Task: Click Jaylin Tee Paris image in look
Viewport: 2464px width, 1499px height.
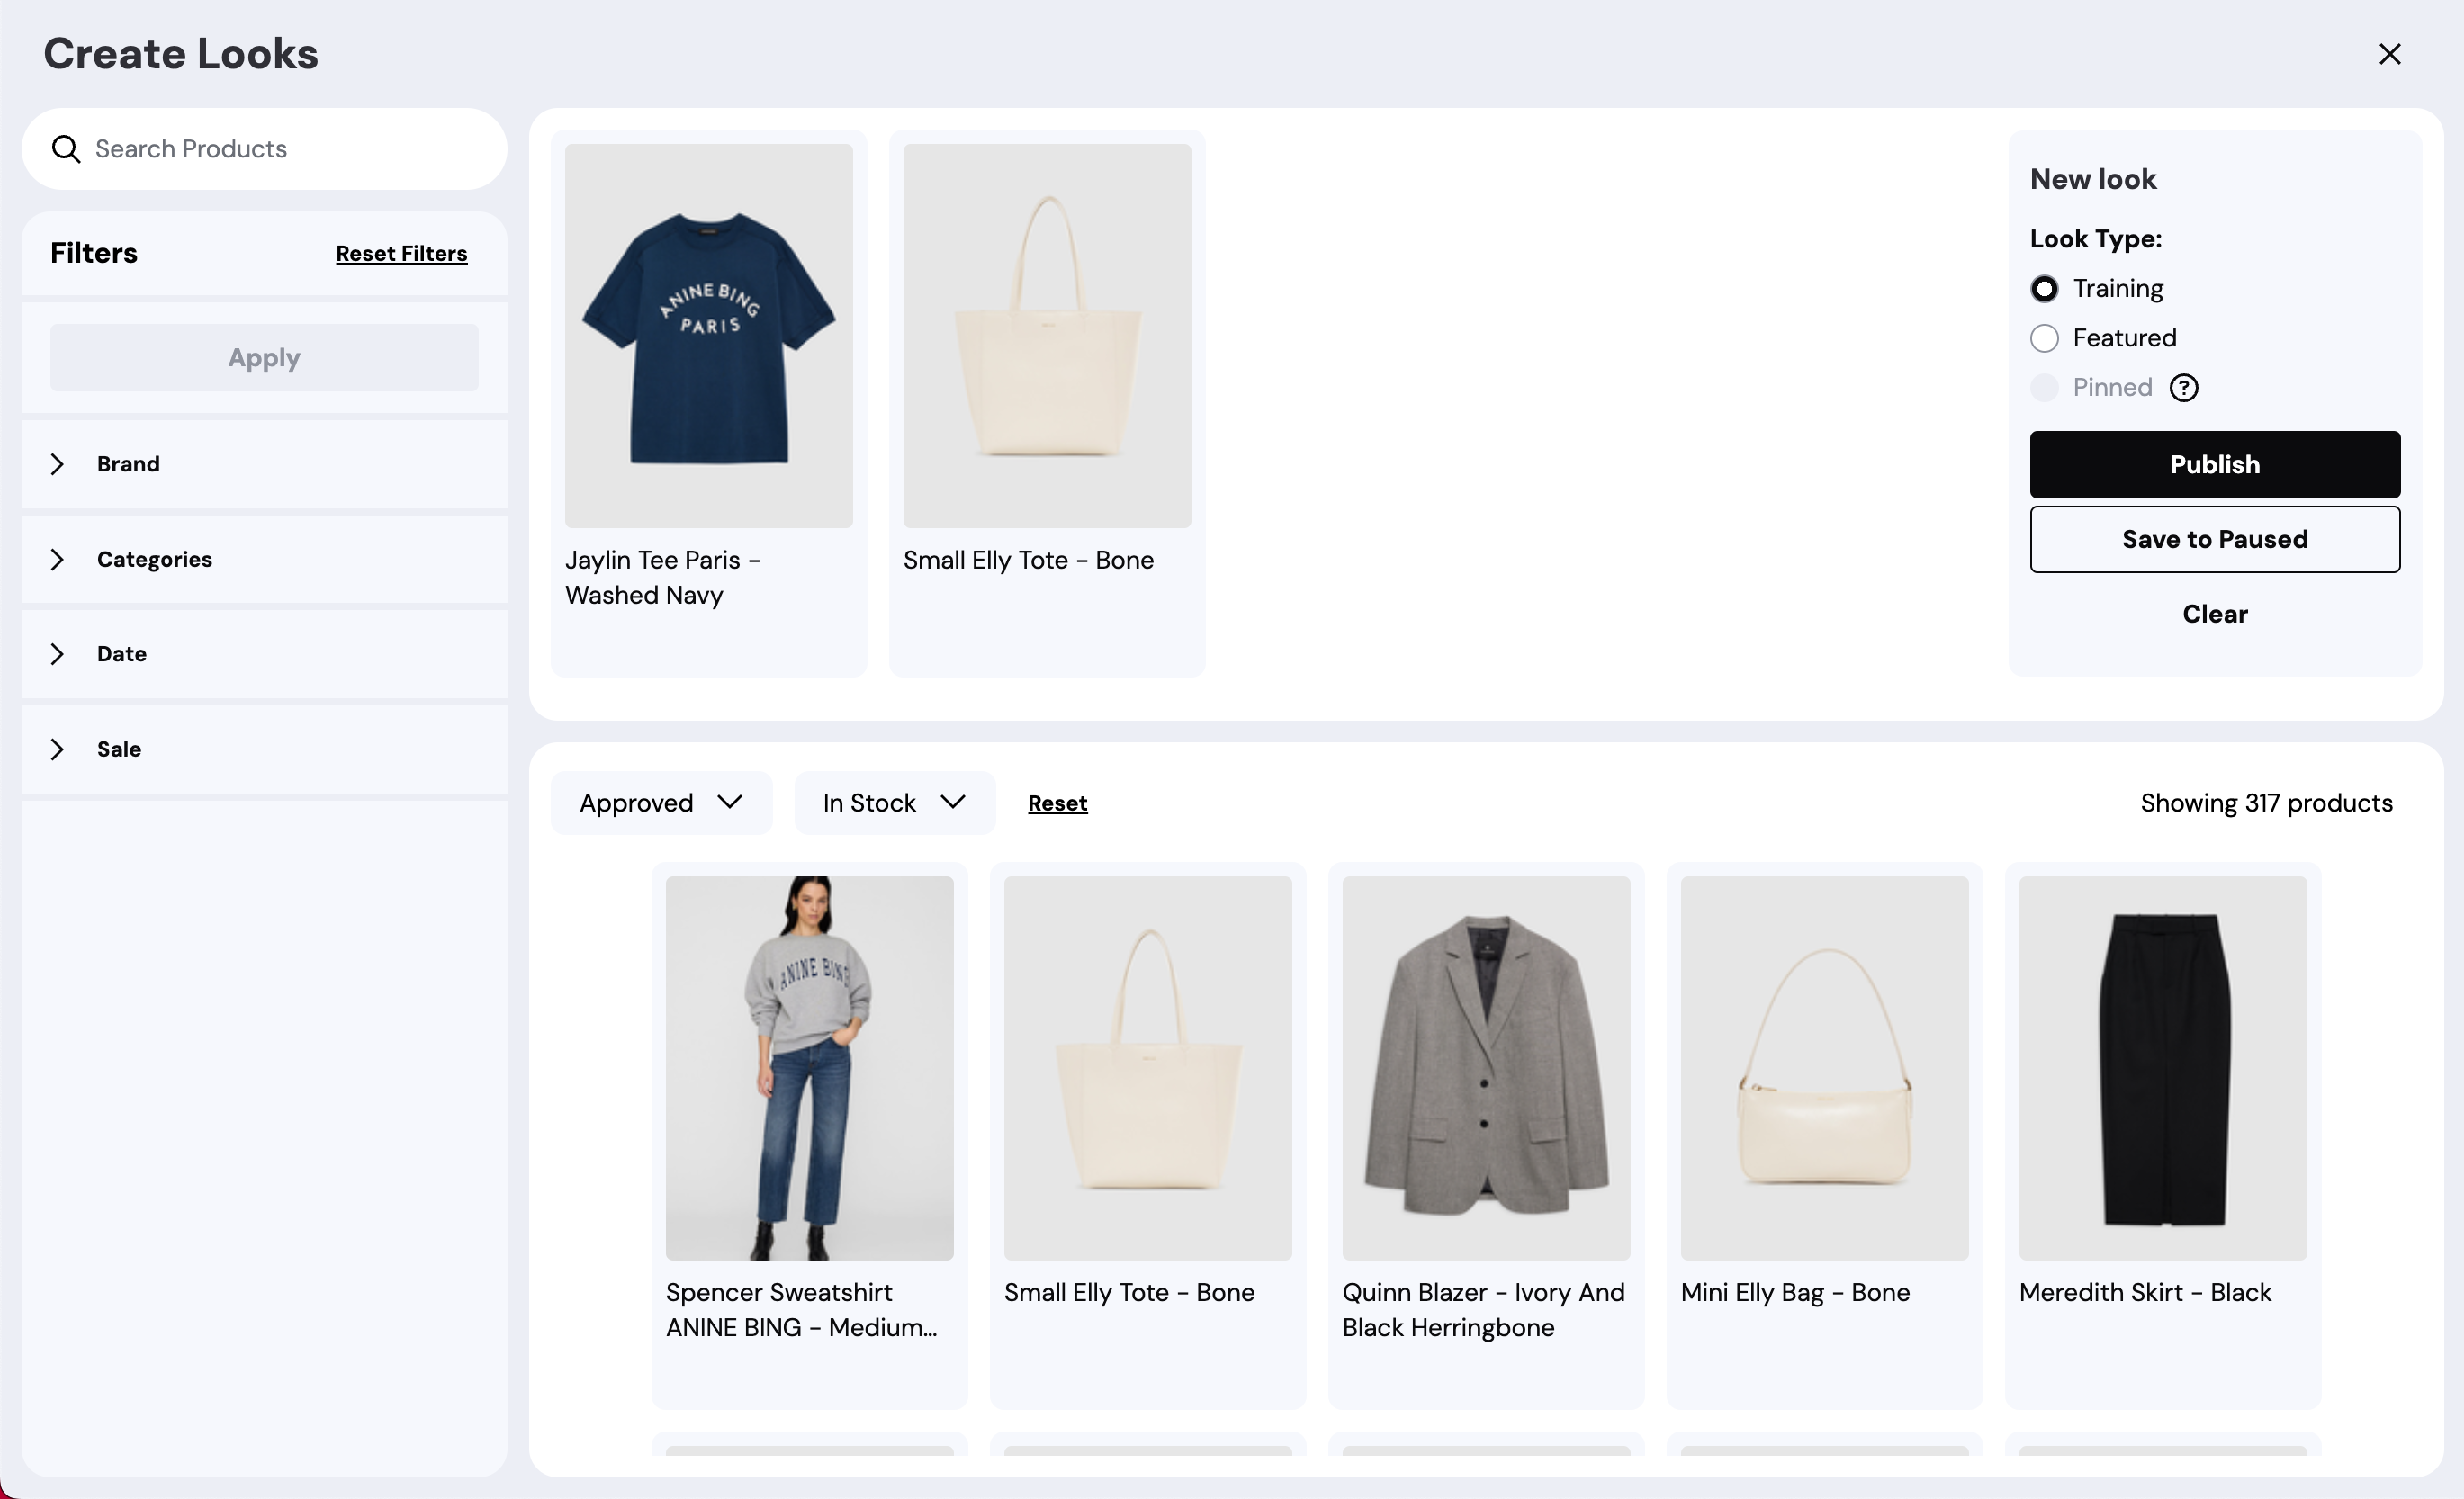Action: 708,336
